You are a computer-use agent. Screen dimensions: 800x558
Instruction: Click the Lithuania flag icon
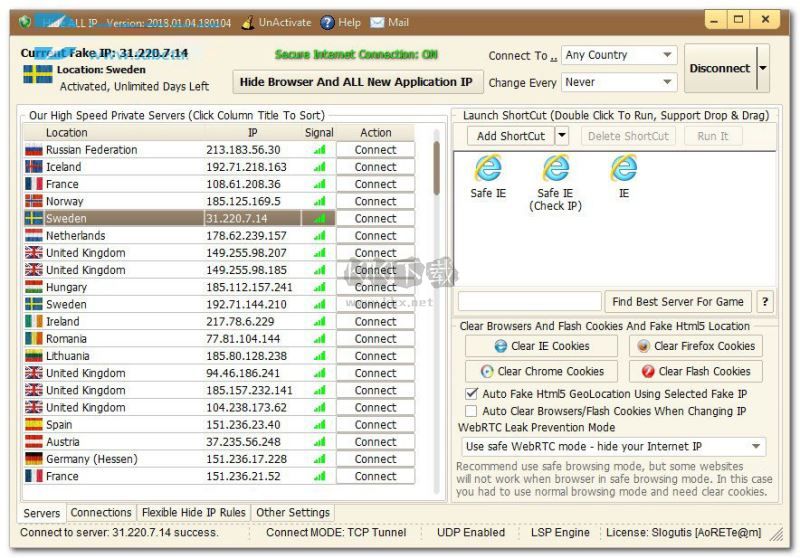pos(34,356)
